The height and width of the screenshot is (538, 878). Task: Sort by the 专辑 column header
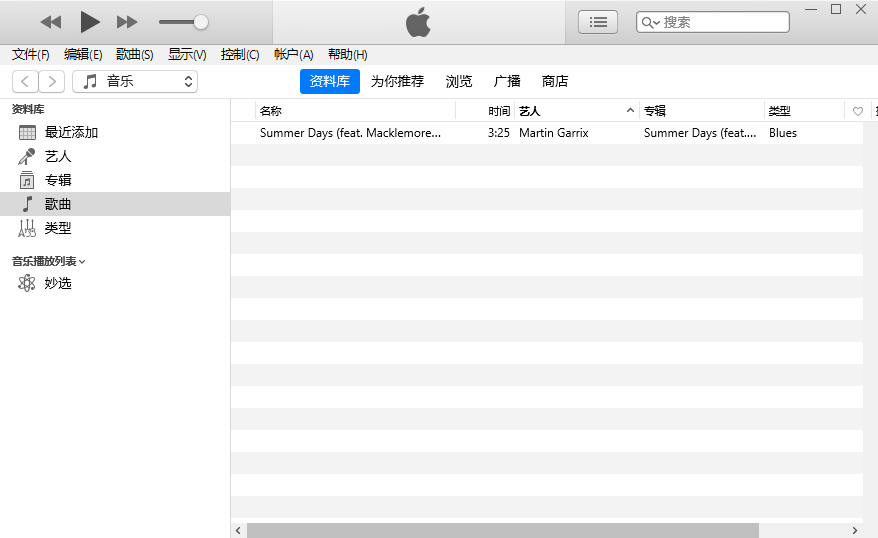(x=702, y=111)
